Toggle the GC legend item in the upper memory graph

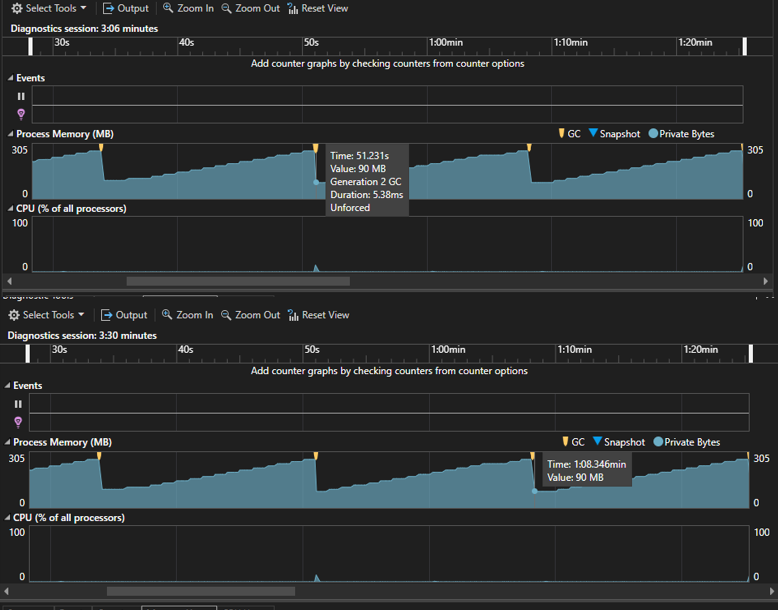pos(568,134)
